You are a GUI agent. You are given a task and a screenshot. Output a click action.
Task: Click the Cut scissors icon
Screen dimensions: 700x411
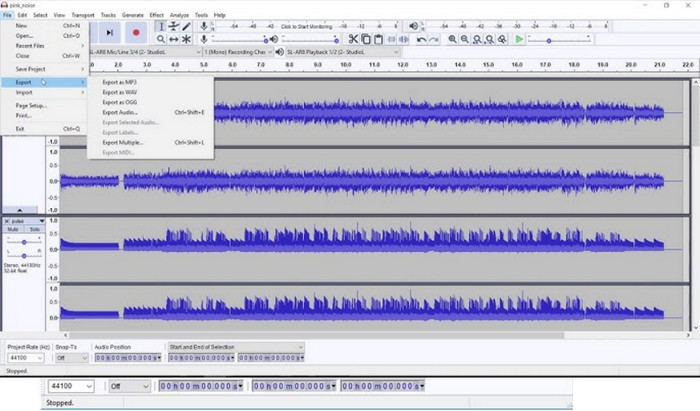(353, 39)
